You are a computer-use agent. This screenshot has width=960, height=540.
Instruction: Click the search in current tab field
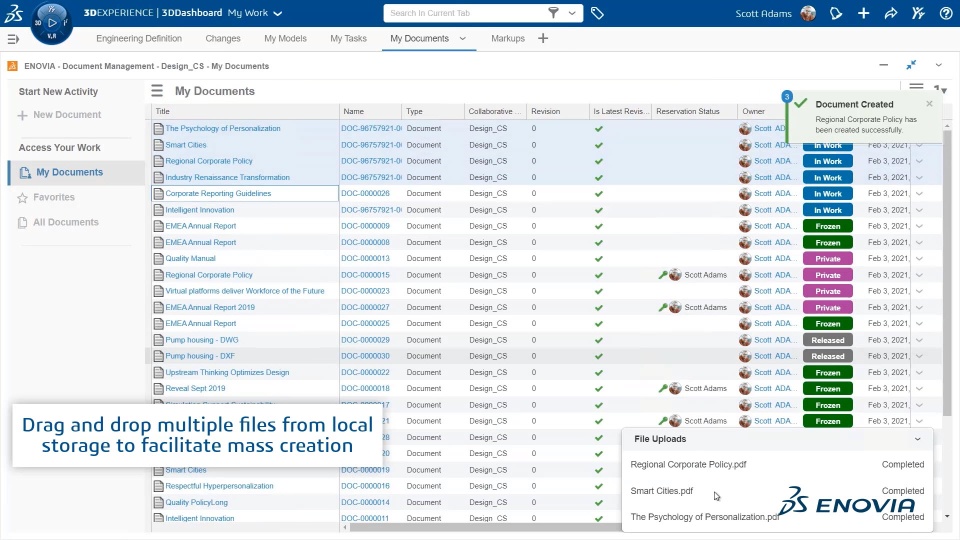465,13
